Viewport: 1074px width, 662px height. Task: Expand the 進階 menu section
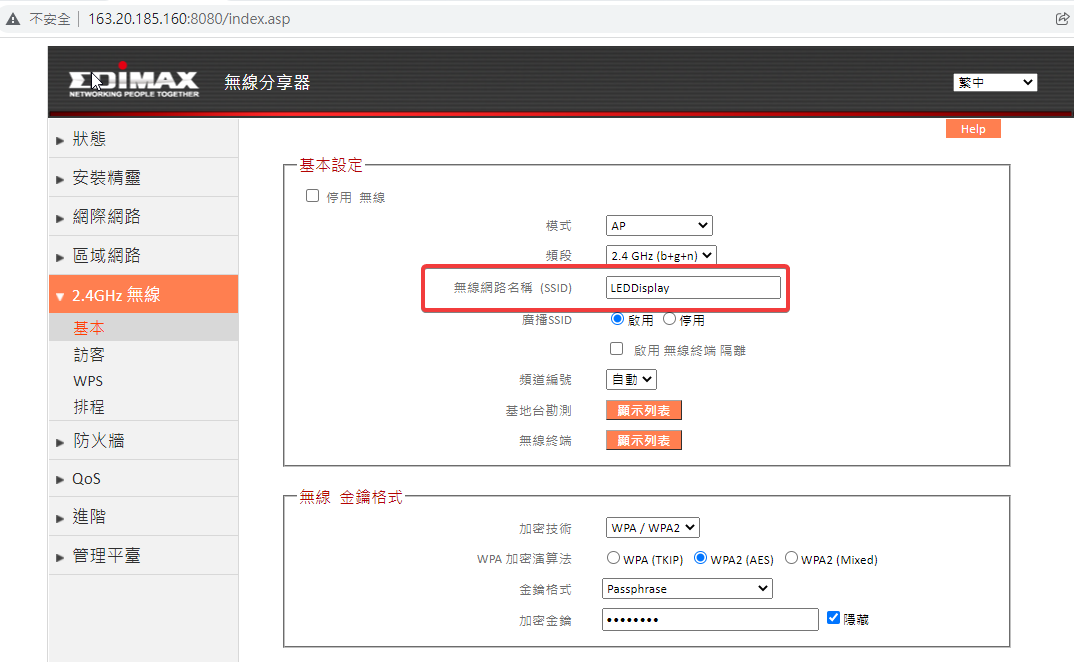point(143,517)
